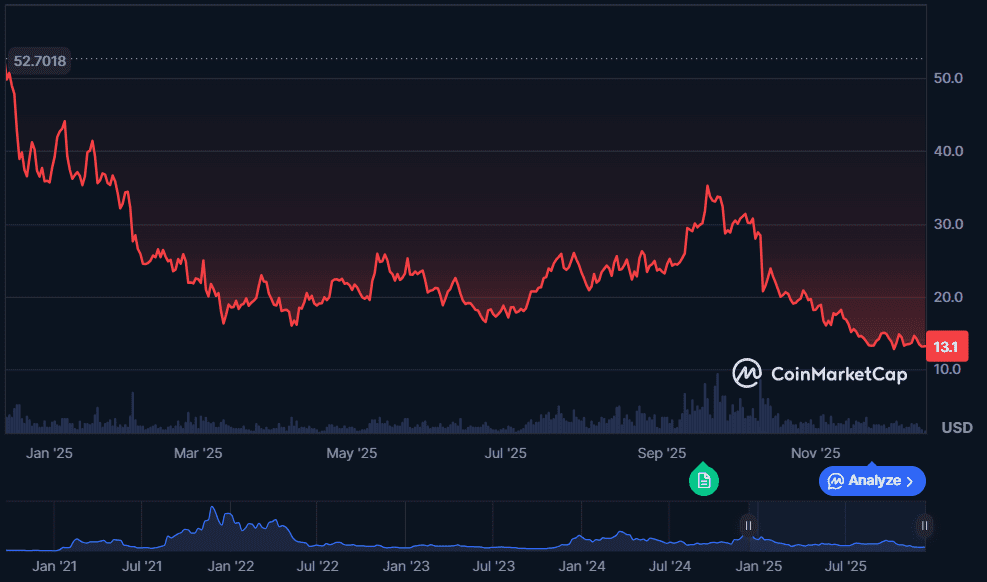Click the sparkle icon inside Analyze button

[835, 481]
